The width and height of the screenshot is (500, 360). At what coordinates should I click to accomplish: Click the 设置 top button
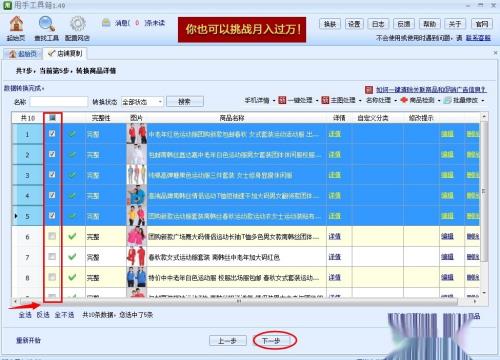(x=354, y=24)
